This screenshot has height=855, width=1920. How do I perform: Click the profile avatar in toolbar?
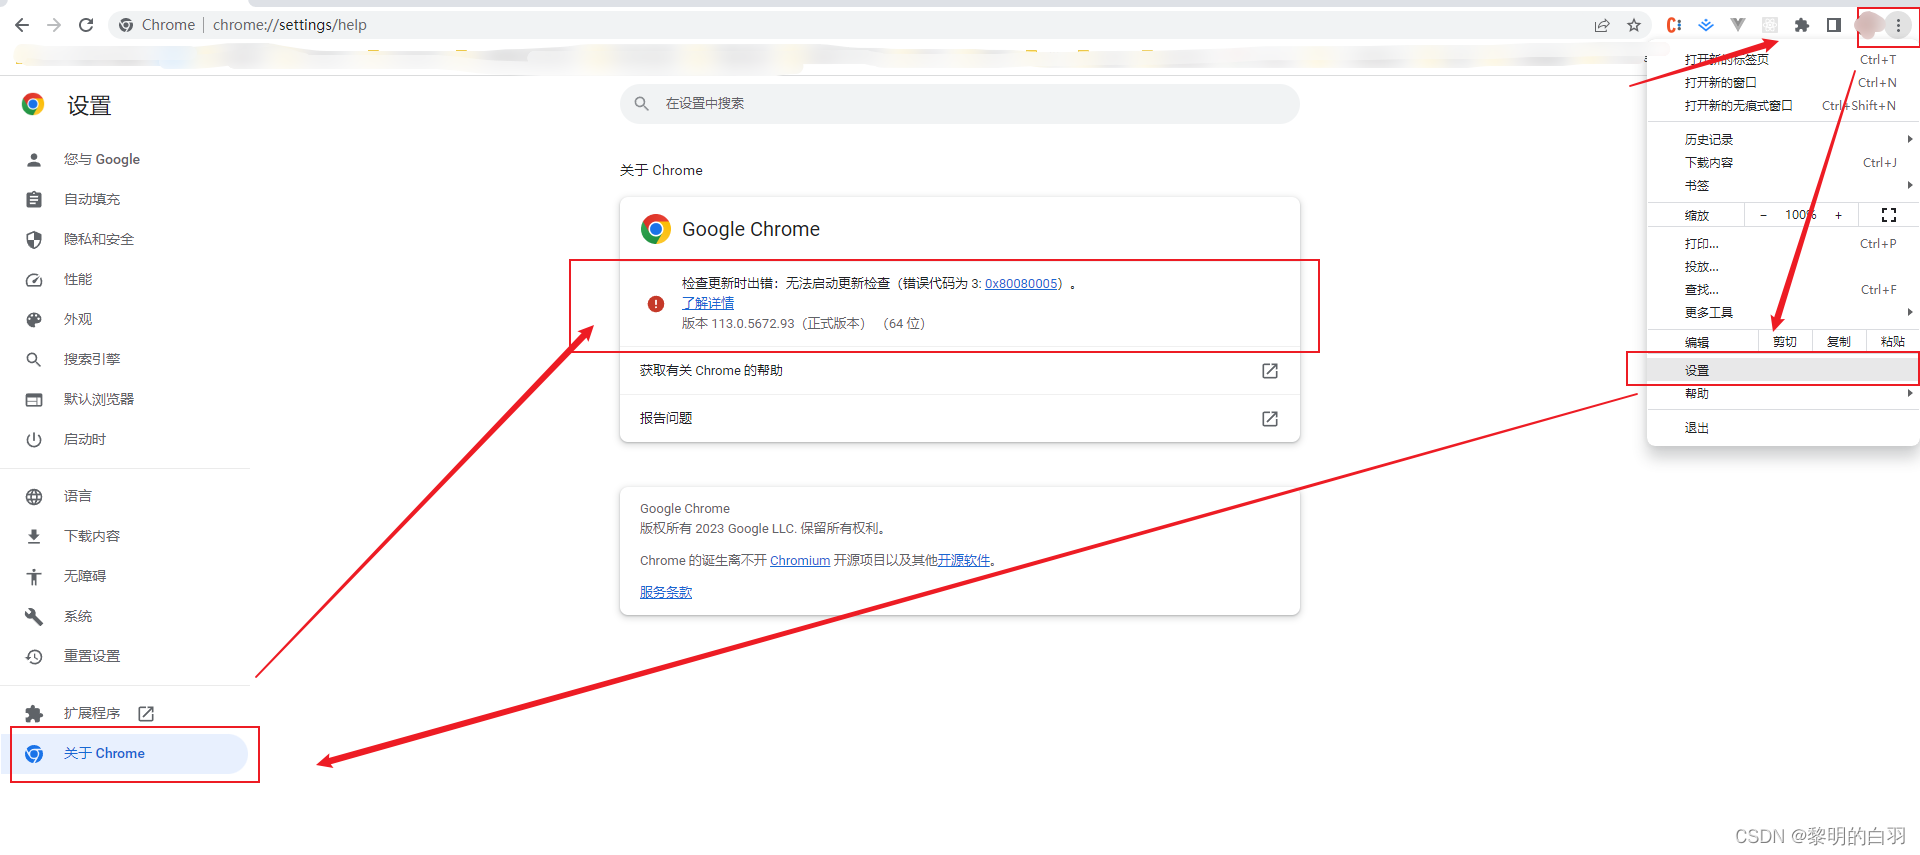coord(1868,25)
